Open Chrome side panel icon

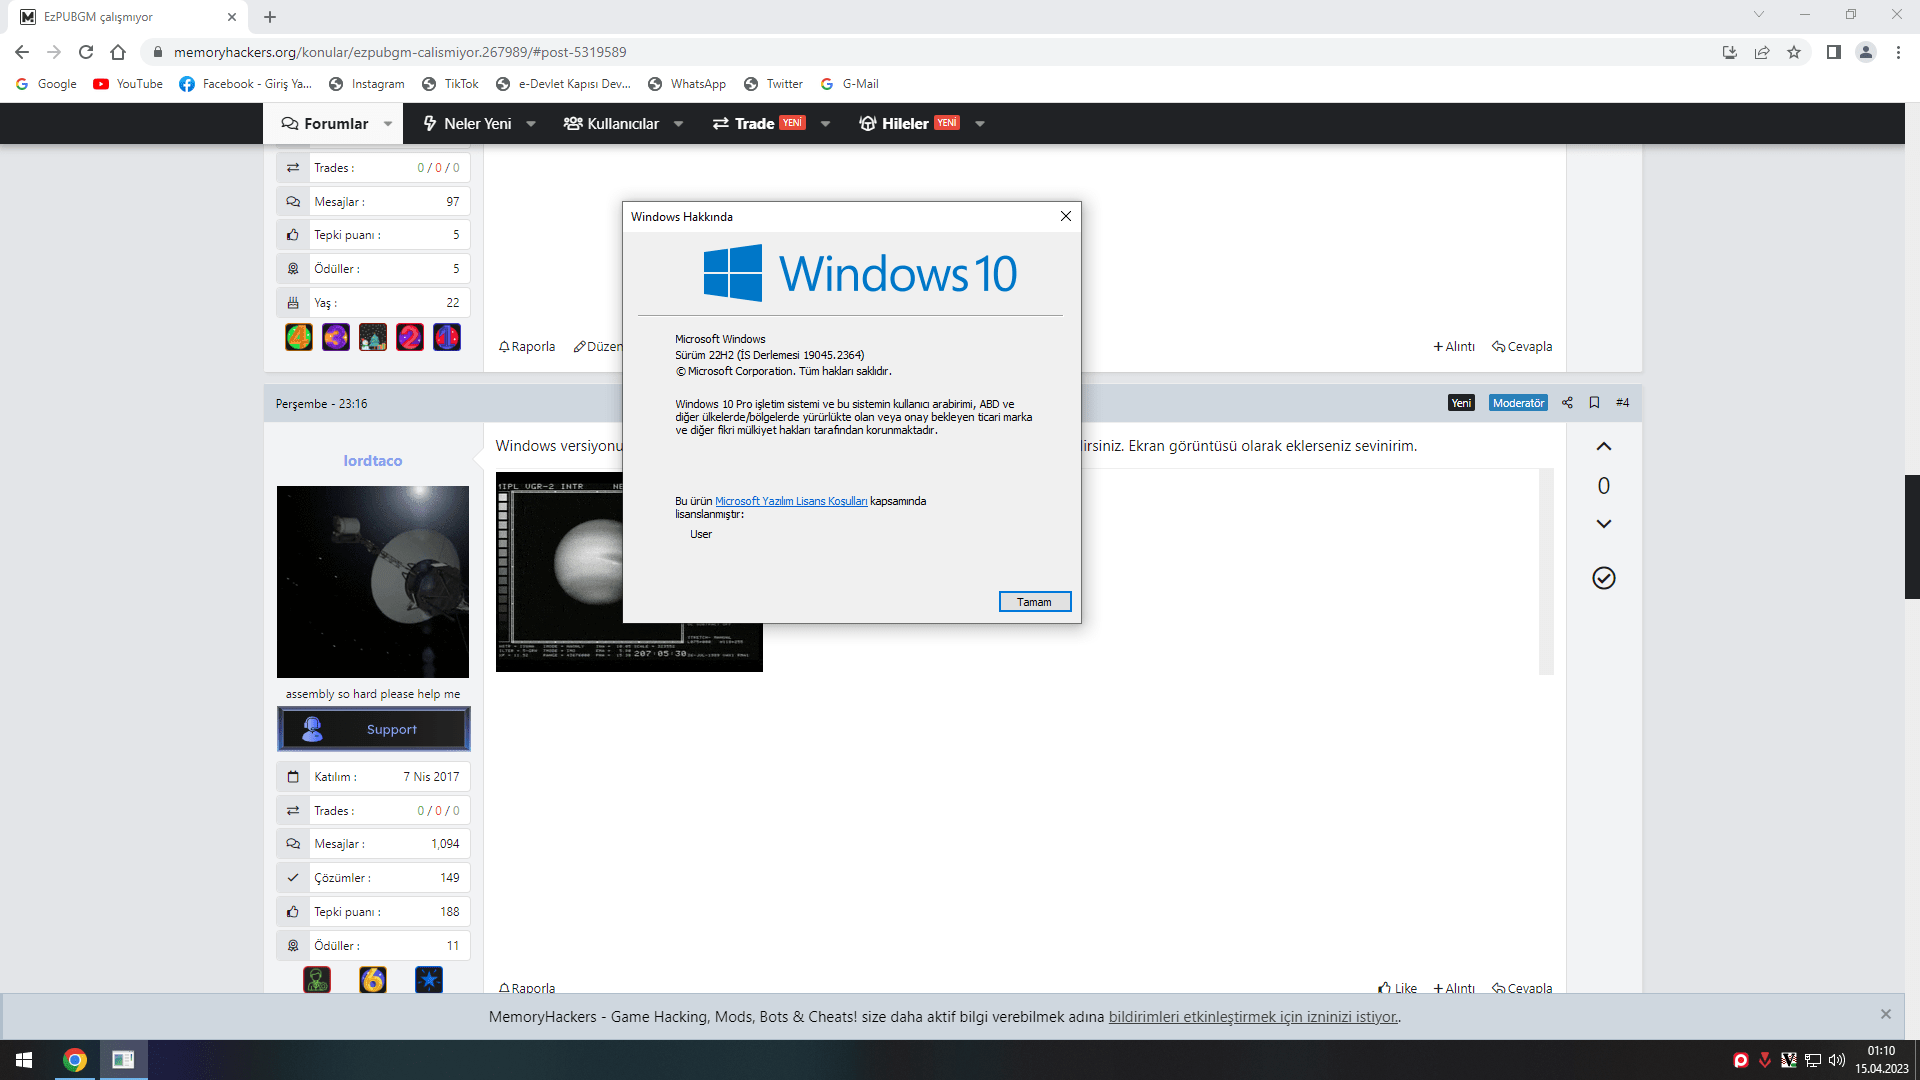point(1833,52)
